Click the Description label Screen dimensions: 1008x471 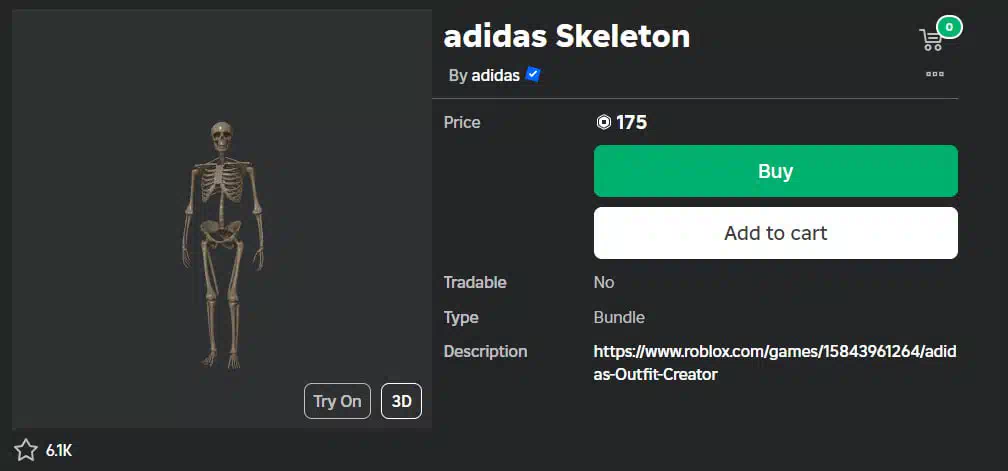[485, 351]
